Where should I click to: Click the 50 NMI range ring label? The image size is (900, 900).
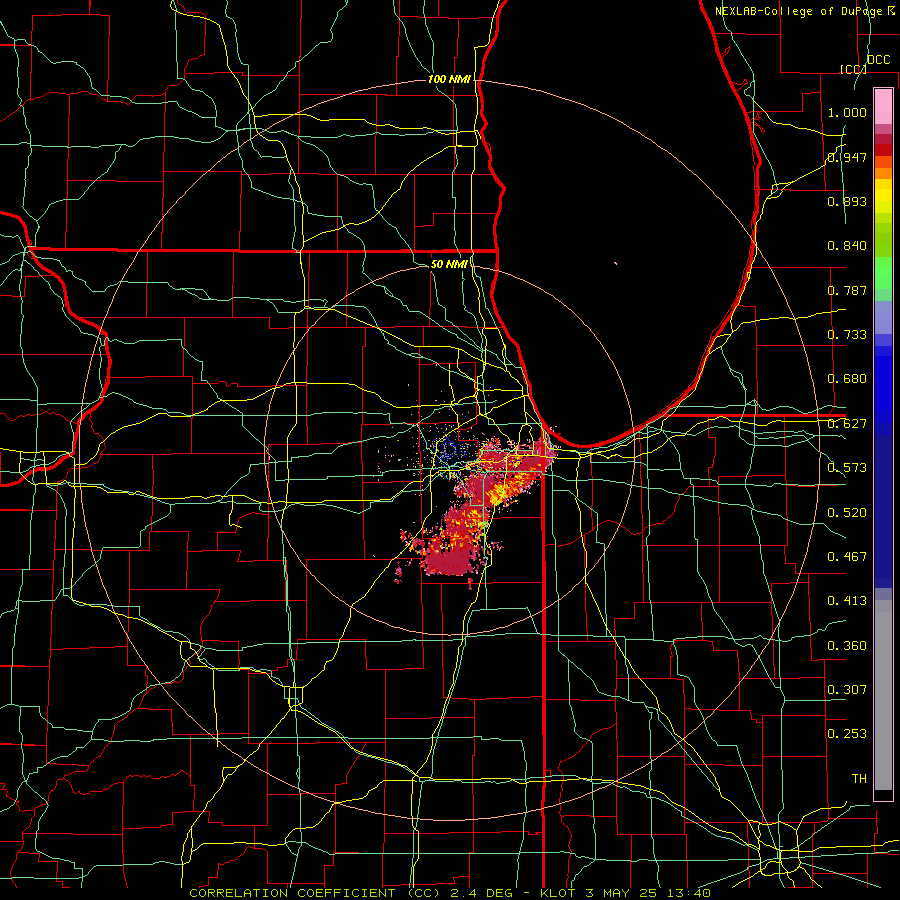(449, 264)
